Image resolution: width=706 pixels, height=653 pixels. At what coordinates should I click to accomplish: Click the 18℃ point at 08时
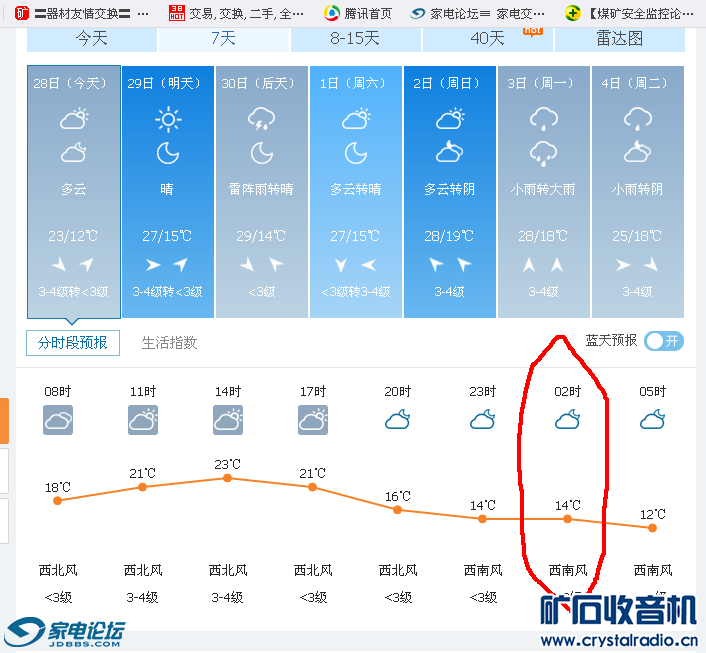57,501
